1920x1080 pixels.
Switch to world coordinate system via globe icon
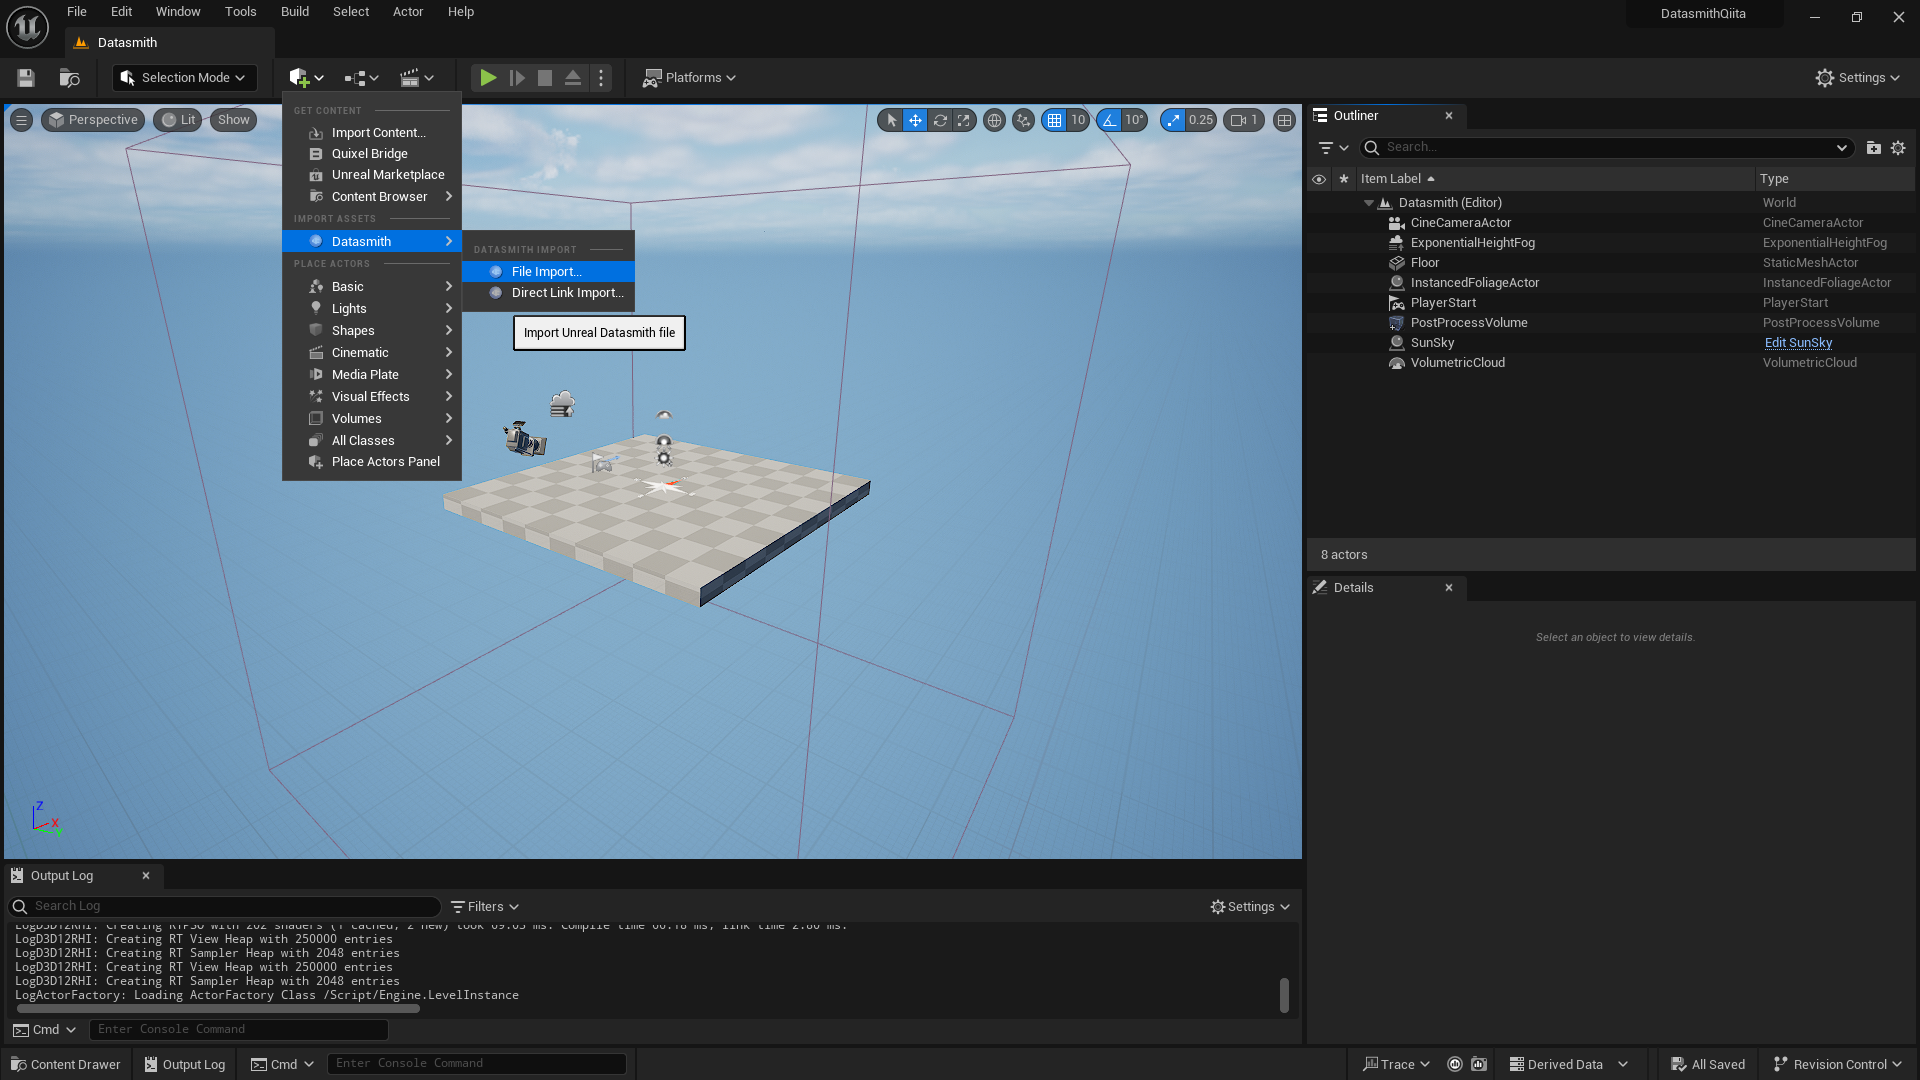tap(994, 119)
